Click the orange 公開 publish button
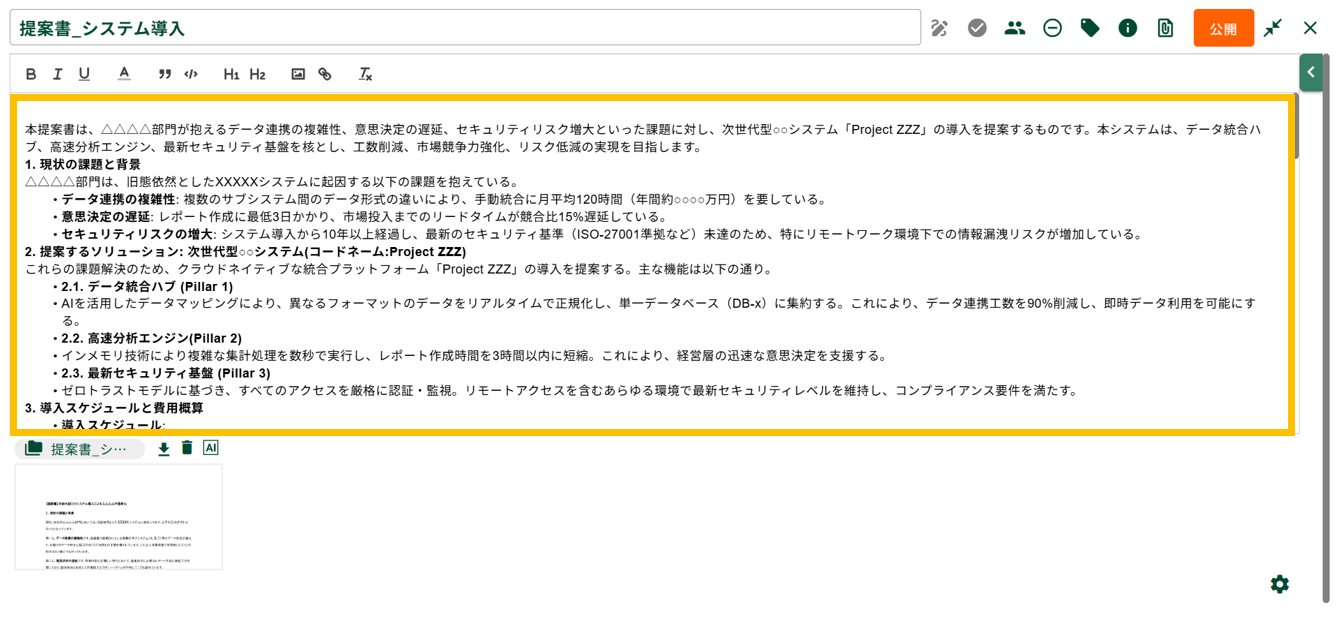This screenshot has width=1338, height=634. [1223, 28]
